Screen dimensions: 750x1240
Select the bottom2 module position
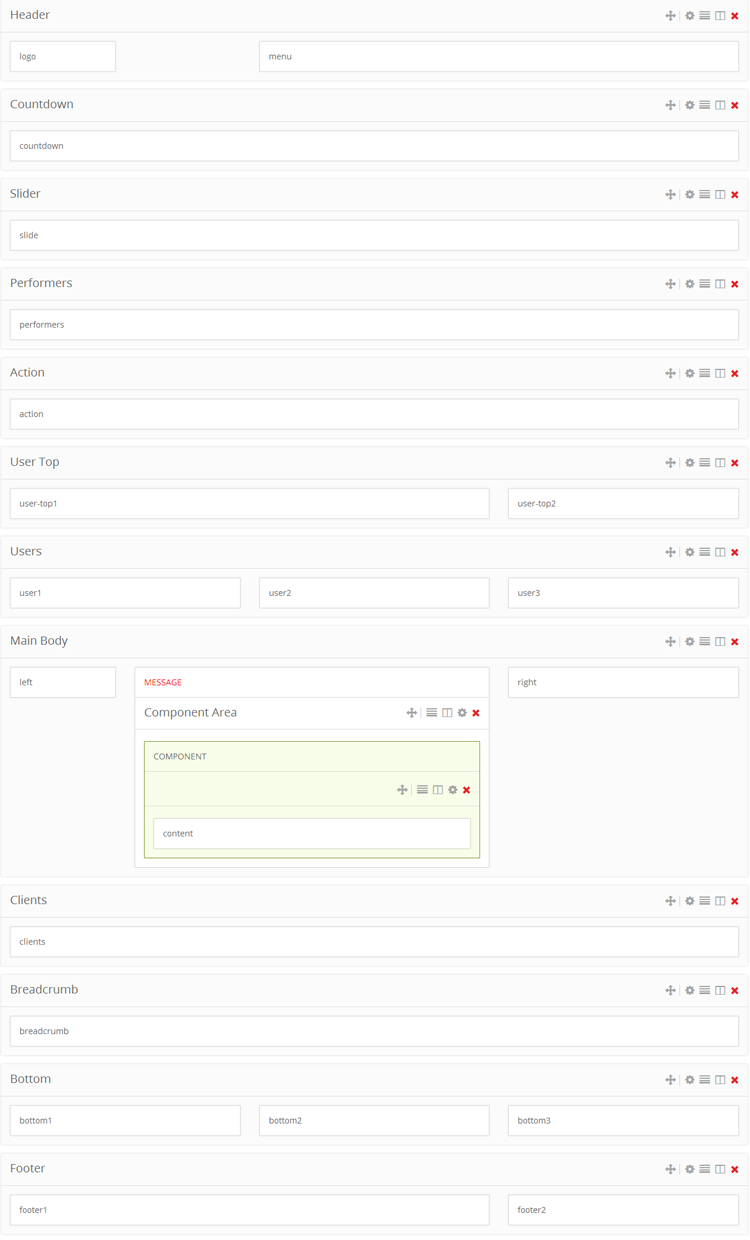[374, 1121]
